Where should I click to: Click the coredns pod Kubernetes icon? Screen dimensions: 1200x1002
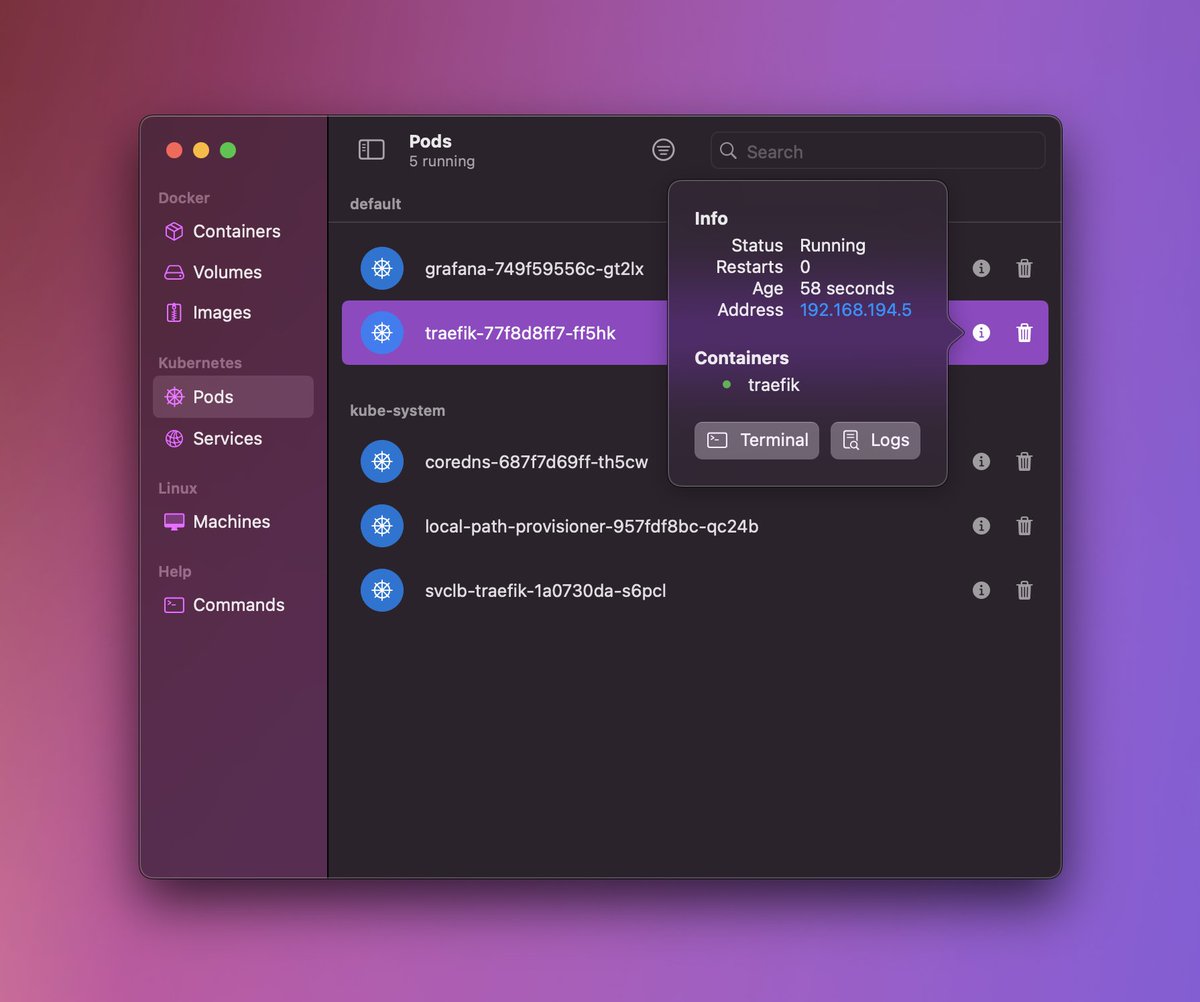[x=382, y=462]
